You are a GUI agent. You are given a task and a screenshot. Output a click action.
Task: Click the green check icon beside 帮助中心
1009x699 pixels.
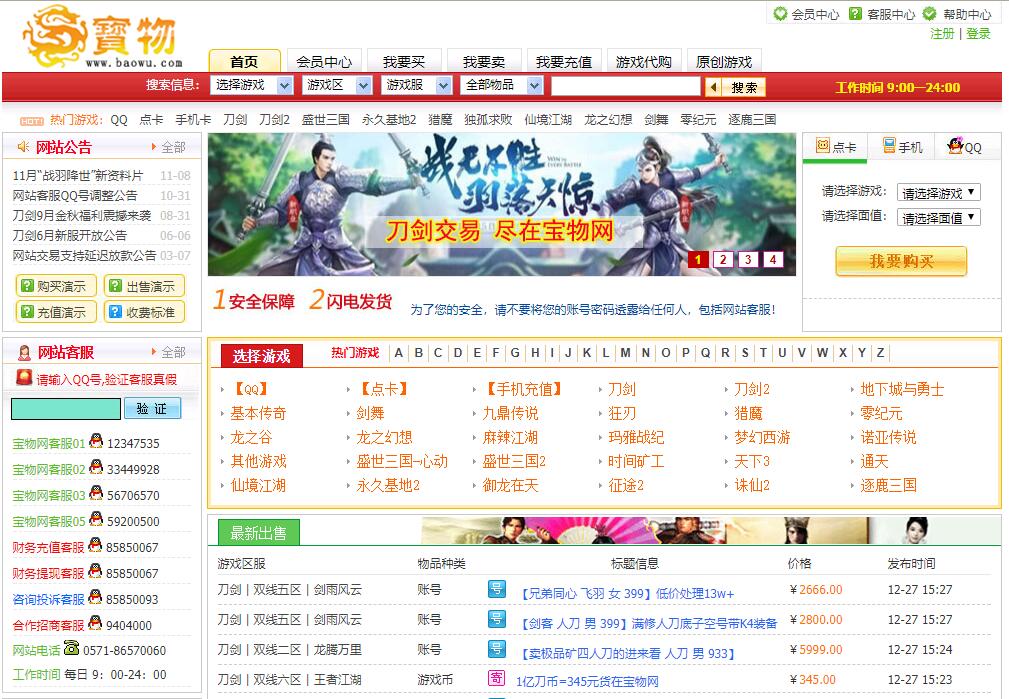(x=929, y=14)
